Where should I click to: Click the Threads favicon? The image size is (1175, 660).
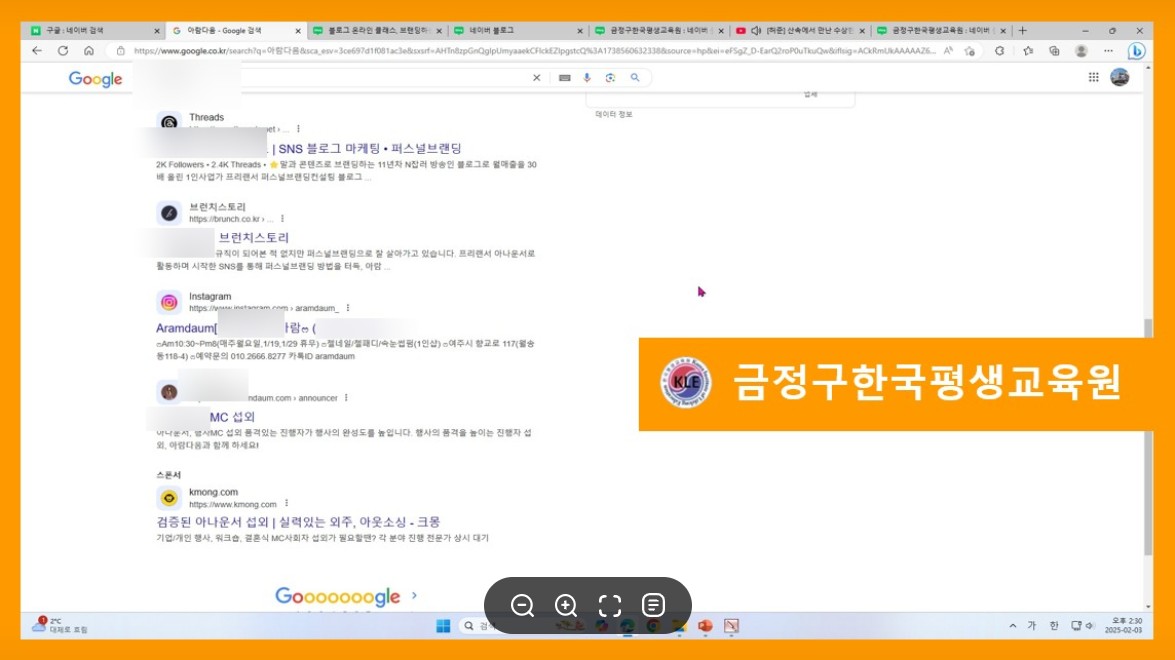pos(169,122)
